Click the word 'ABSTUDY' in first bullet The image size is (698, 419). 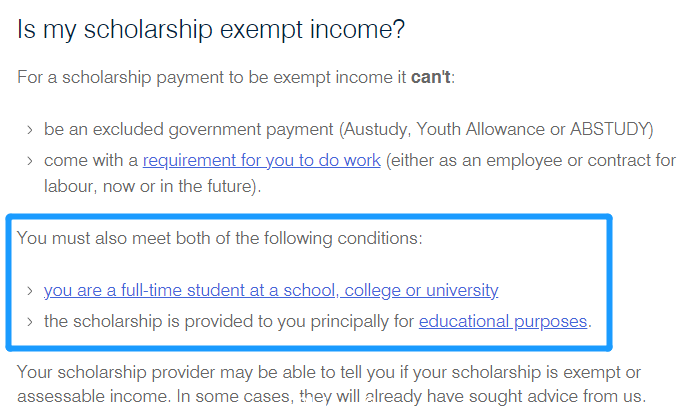[609, 129]
